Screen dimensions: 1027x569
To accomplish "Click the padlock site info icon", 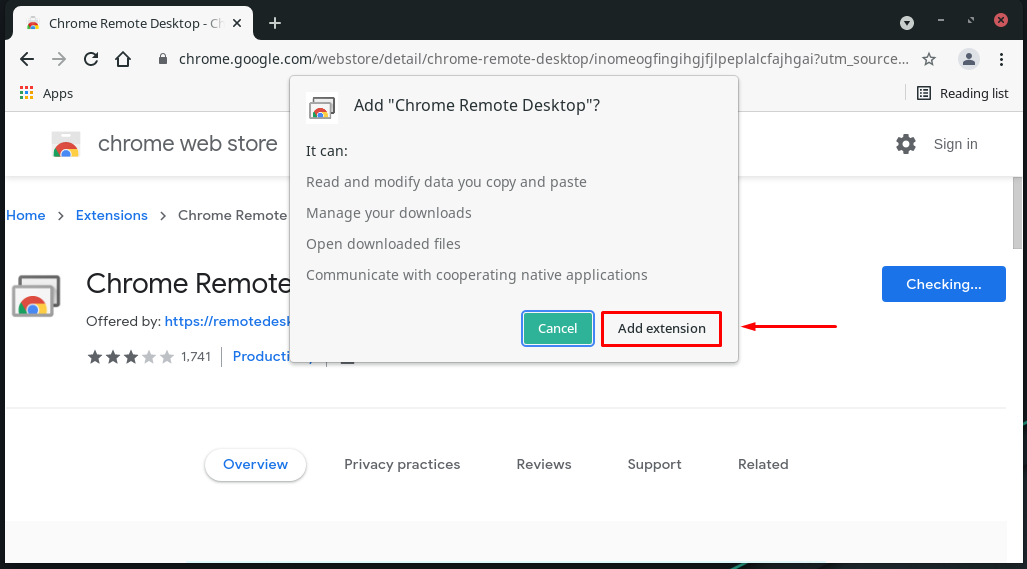I will pyautogui.click(x=163, y=59).
